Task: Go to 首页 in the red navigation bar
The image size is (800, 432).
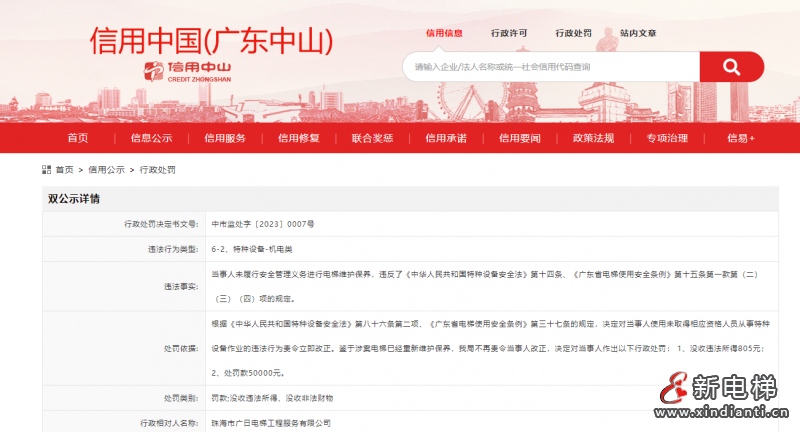Action: (78, 138)
